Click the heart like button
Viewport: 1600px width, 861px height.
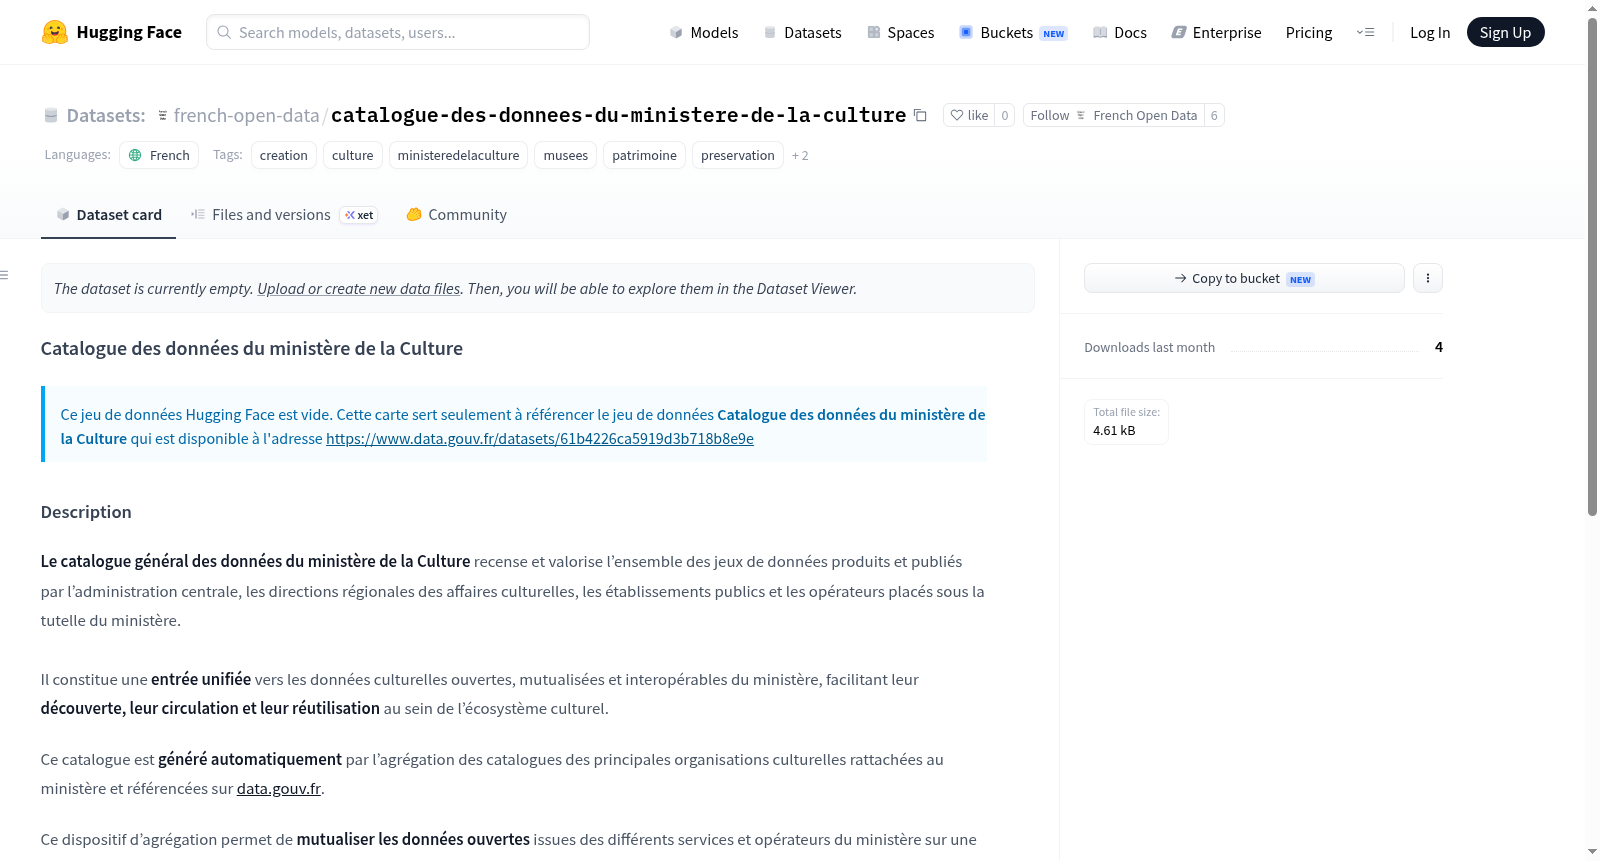[x=969, y=115]
